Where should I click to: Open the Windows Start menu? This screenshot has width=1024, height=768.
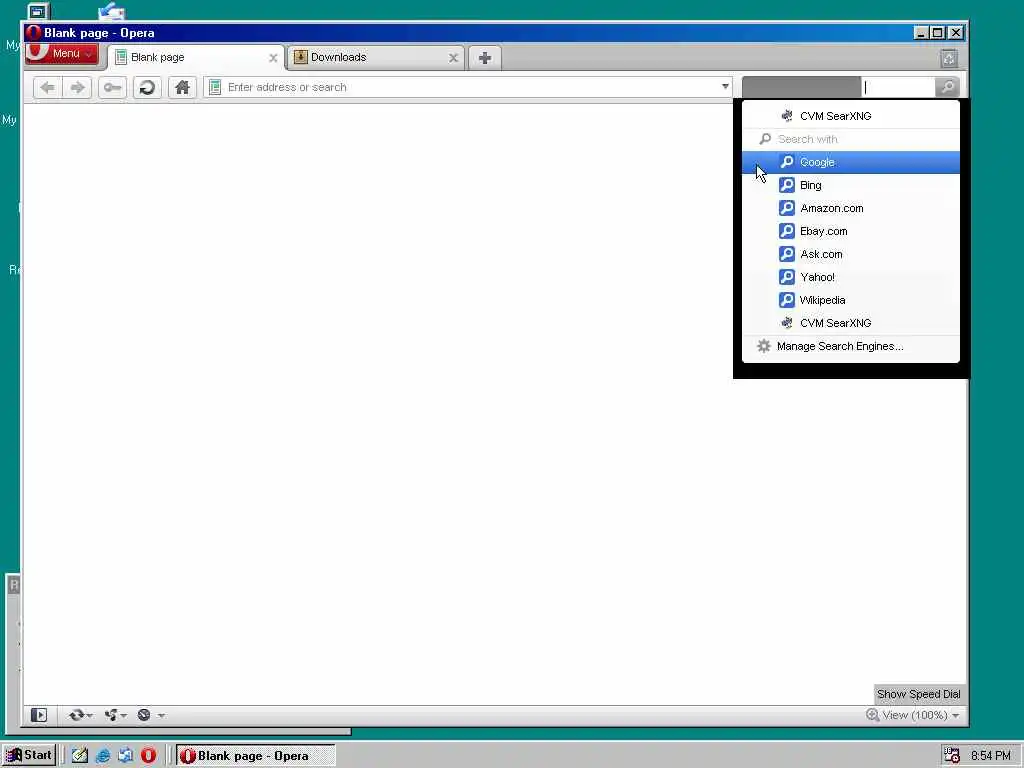(29, 756)
